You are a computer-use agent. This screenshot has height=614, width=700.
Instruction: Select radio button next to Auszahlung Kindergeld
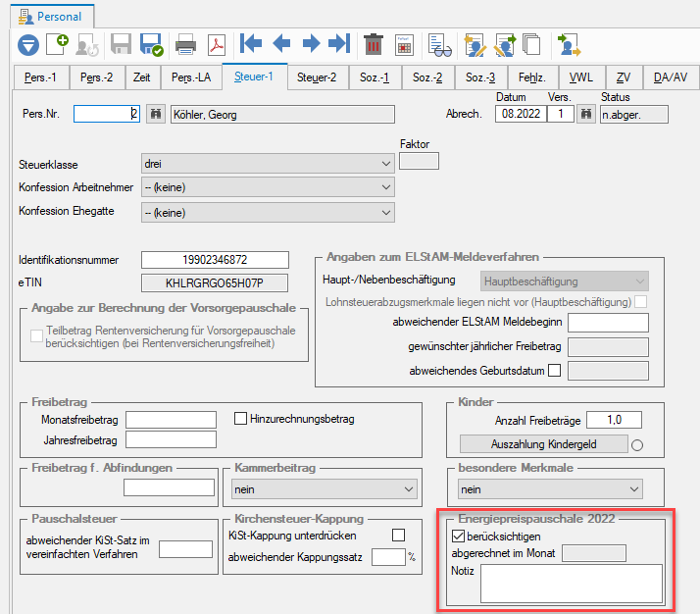[637, 445]
